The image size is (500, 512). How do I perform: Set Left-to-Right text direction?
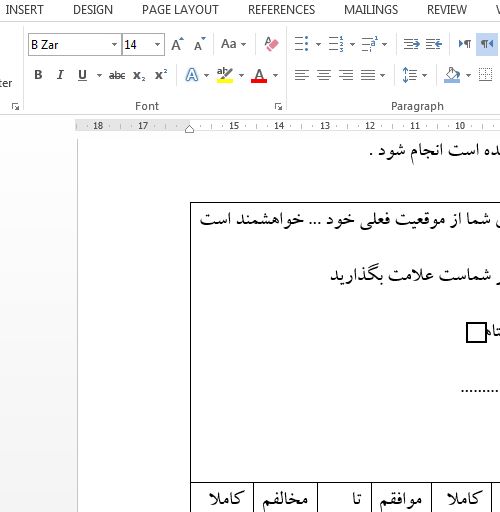tap(465, 44)
